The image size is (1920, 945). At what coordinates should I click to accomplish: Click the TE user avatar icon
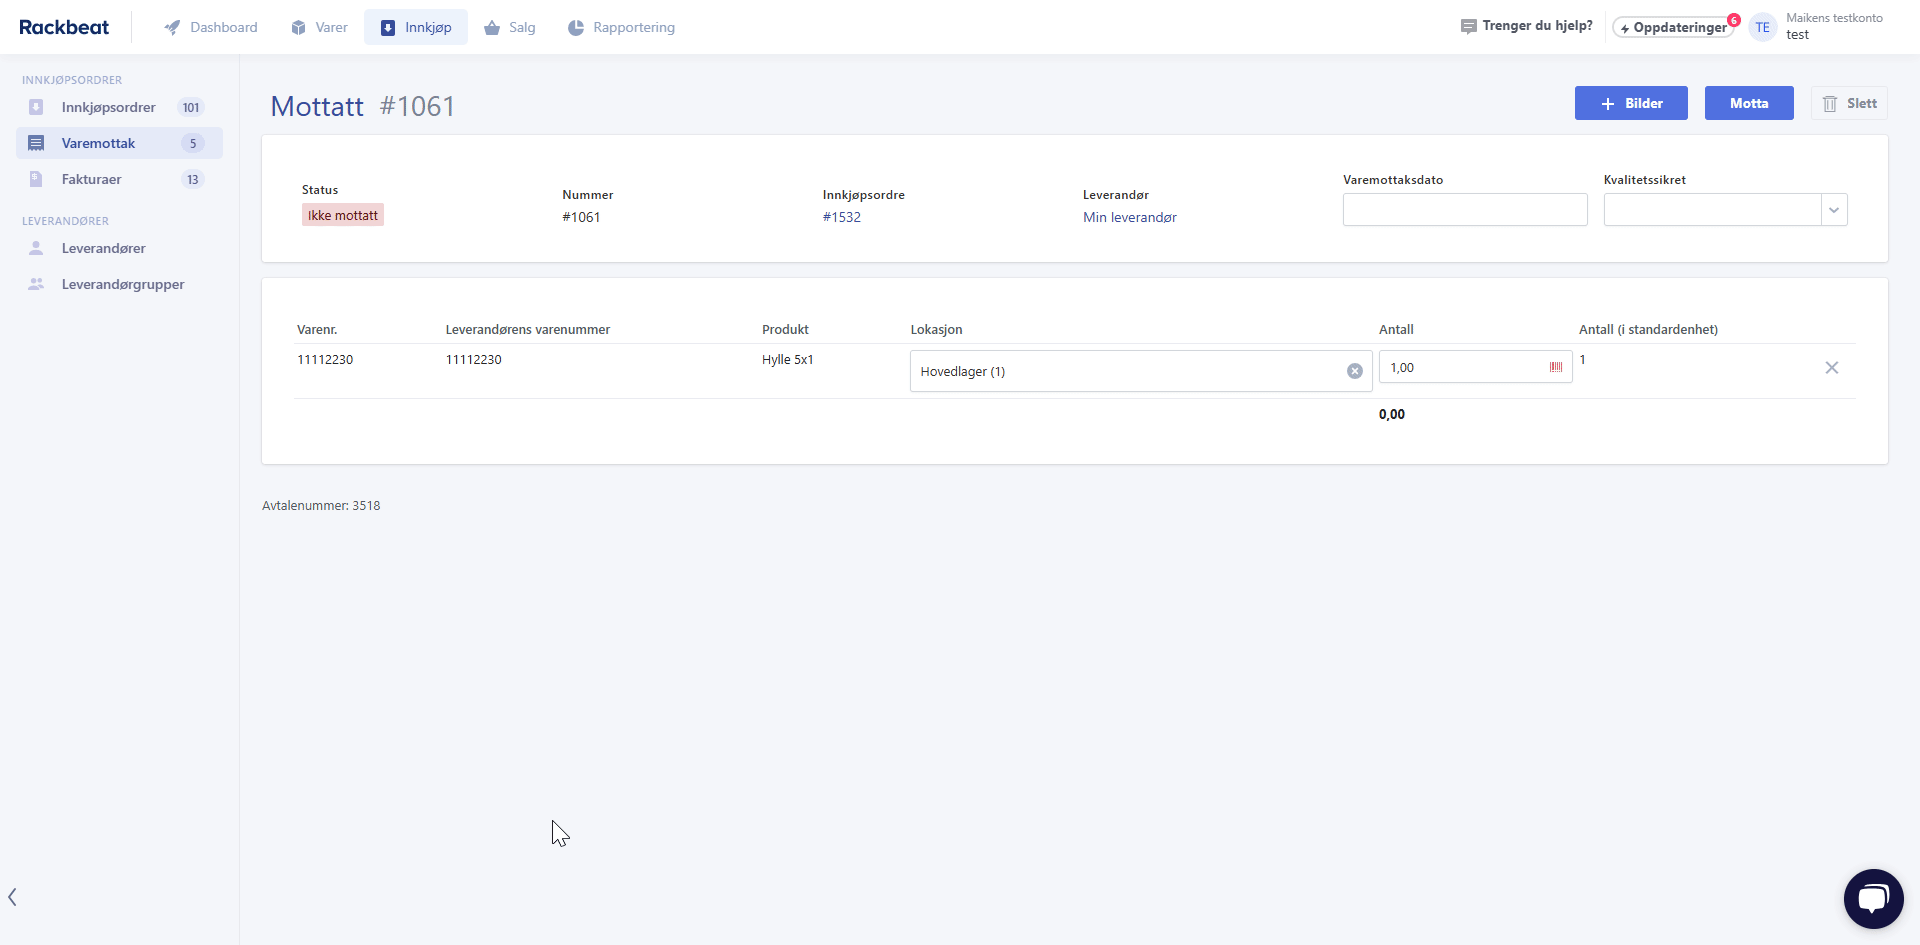tap(1762, 27)
